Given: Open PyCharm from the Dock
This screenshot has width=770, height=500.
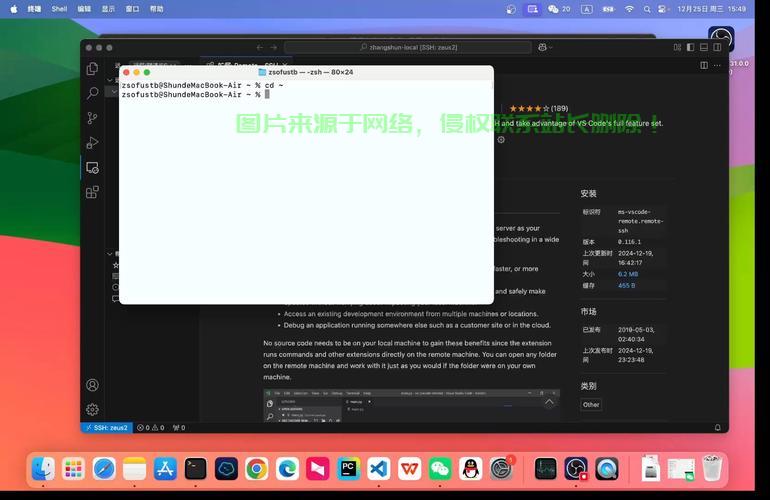Looking at the screenshot, I should 348,469.
